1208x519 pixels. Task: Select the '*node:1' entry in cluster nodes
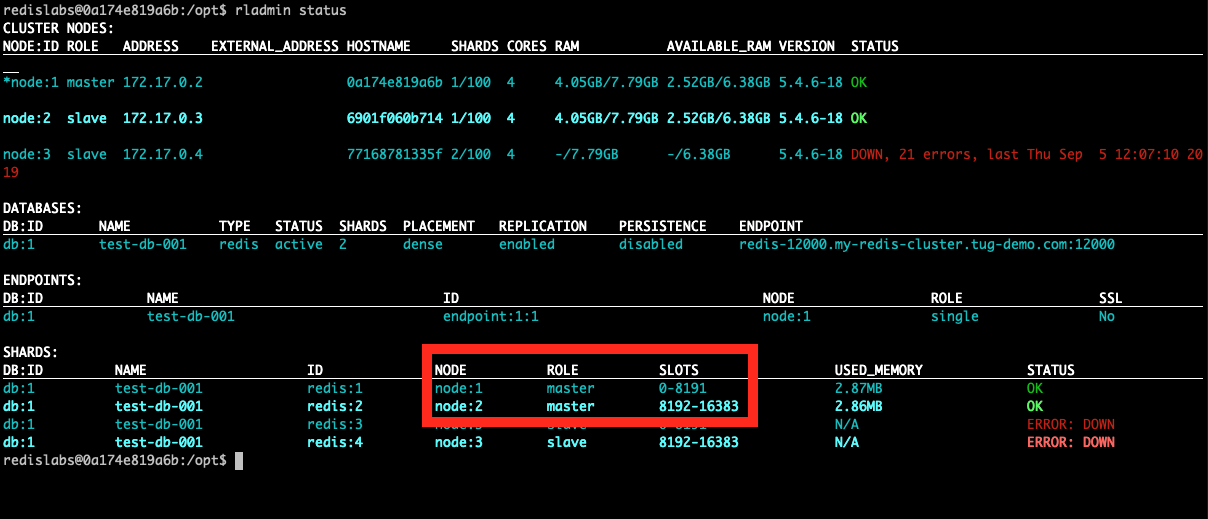coord(31,82)
